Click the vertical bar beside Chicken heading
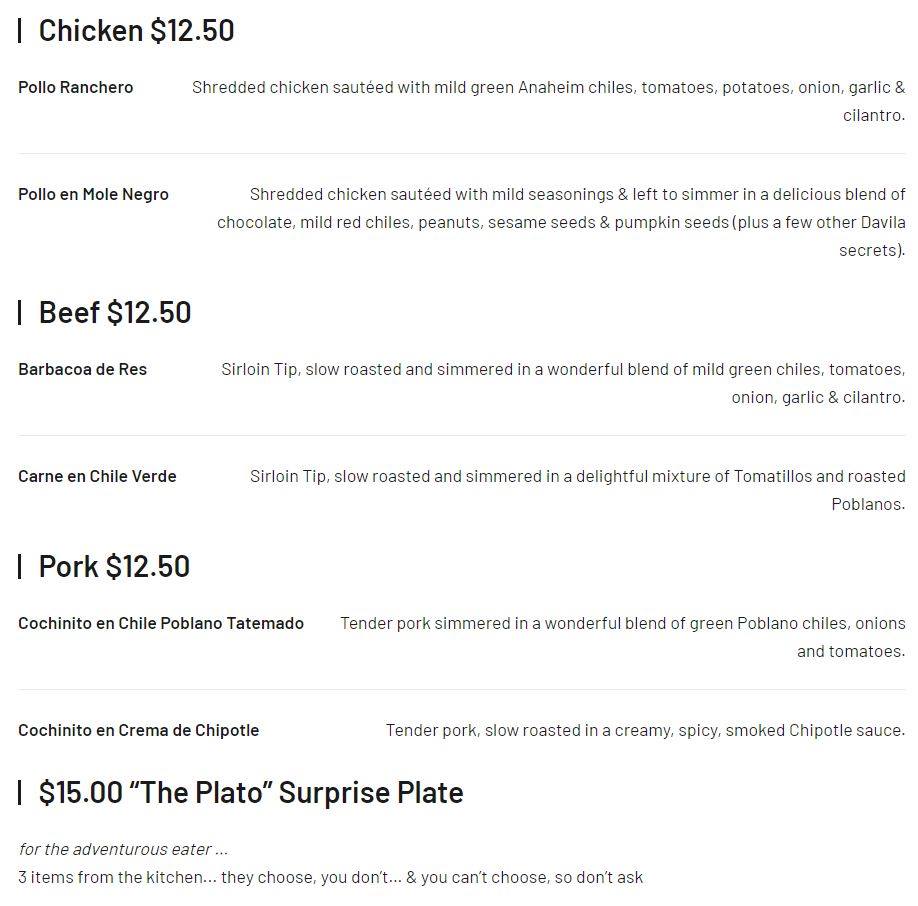Image resolution: width=918 pixels, height=906 pixels. 20,30
